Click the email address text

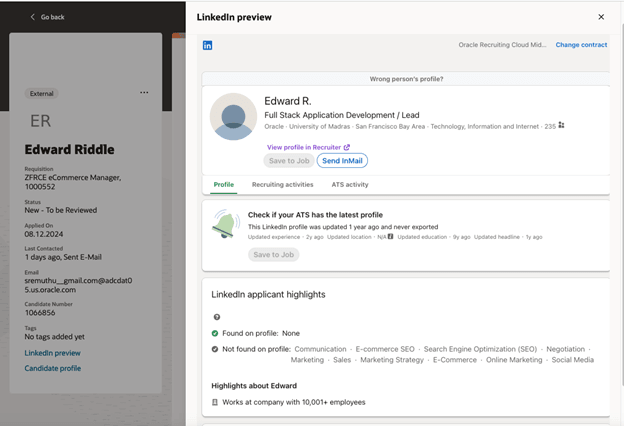pos(78,285)
